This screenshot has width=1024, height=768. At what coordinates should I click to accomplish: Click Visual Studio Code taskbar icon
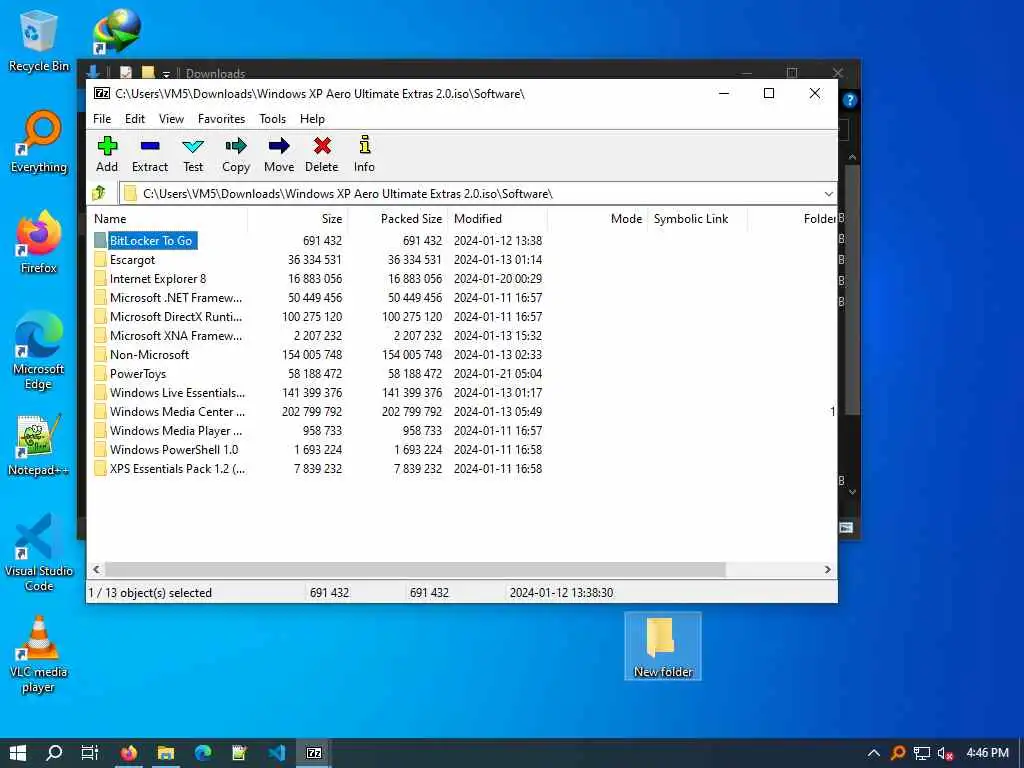(277, 753)
